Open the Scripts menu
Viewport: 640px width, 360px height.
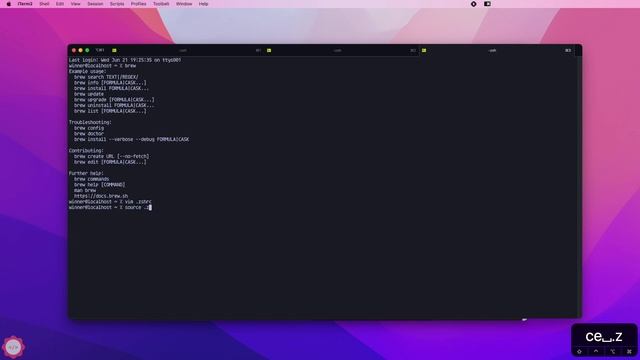tap(117, 4)
